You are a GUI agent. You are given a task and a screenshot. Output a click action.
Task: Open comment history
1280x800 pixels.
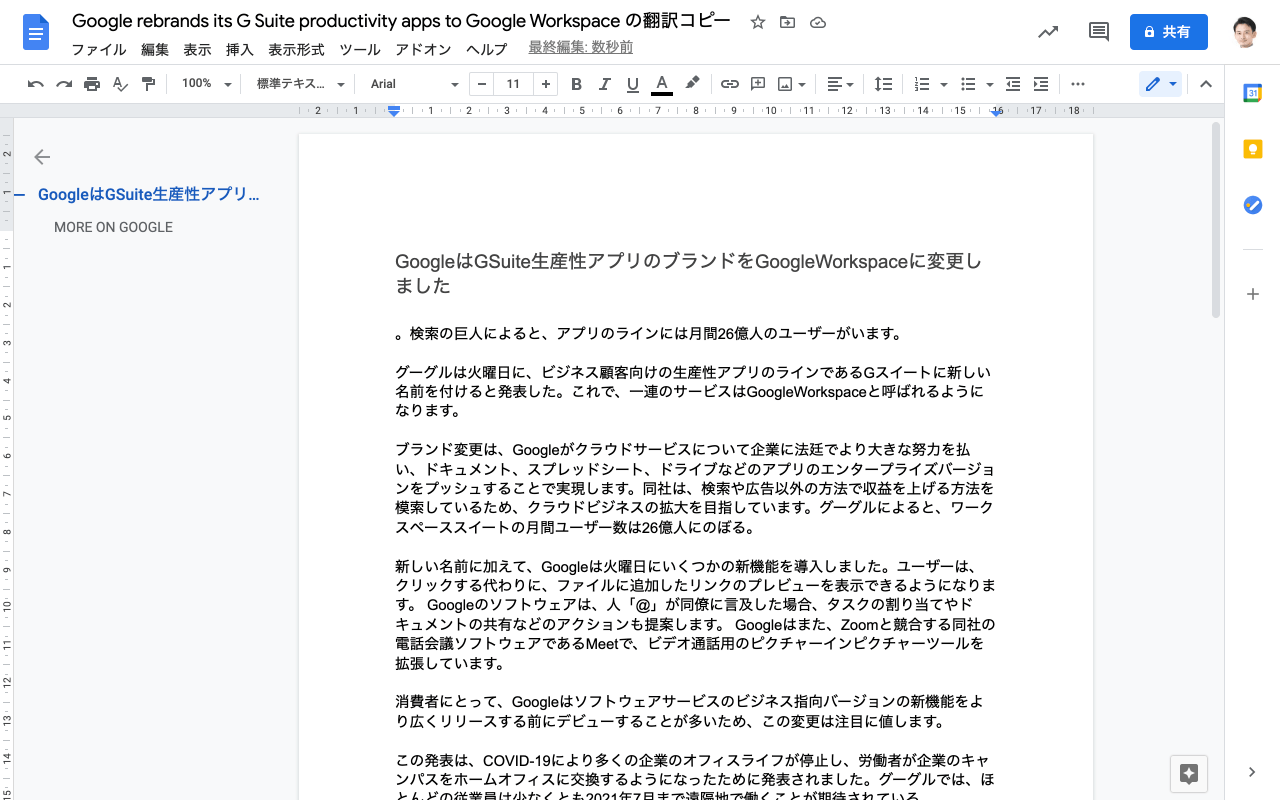pyautogui.click(x=1099, y=32)
